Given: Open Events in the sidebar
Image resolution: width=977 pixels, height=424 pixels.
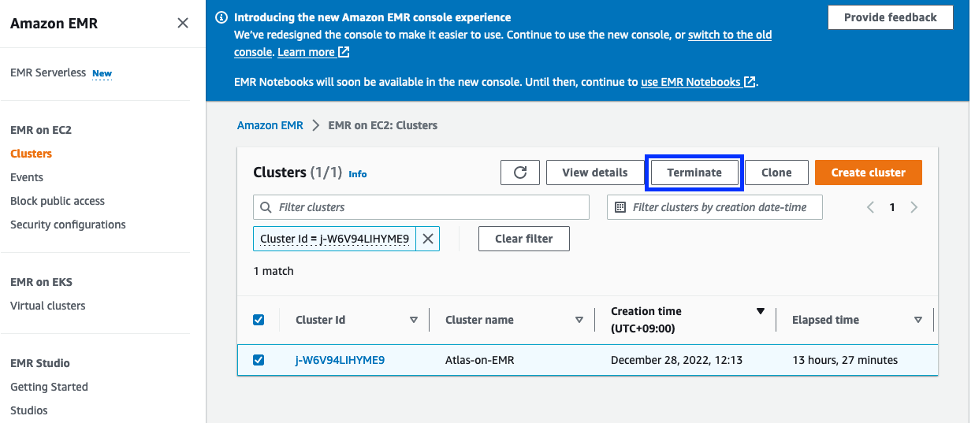Looking at the screenshot, I should pyautogui.click(x=27, y=177).
